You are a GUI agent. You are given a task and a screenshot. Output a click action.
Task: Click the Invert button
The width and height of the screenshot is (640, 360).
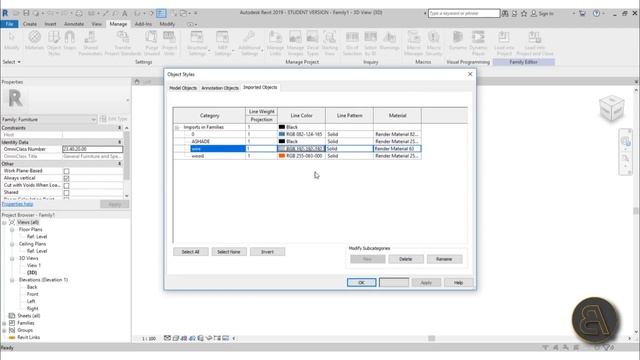(x=267, y=252)
